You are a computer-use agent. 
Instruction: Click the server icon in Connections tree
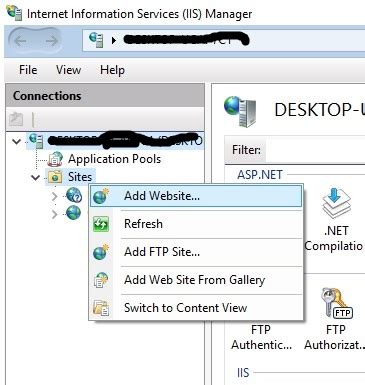pyautogui.click(x=36, y=141)
